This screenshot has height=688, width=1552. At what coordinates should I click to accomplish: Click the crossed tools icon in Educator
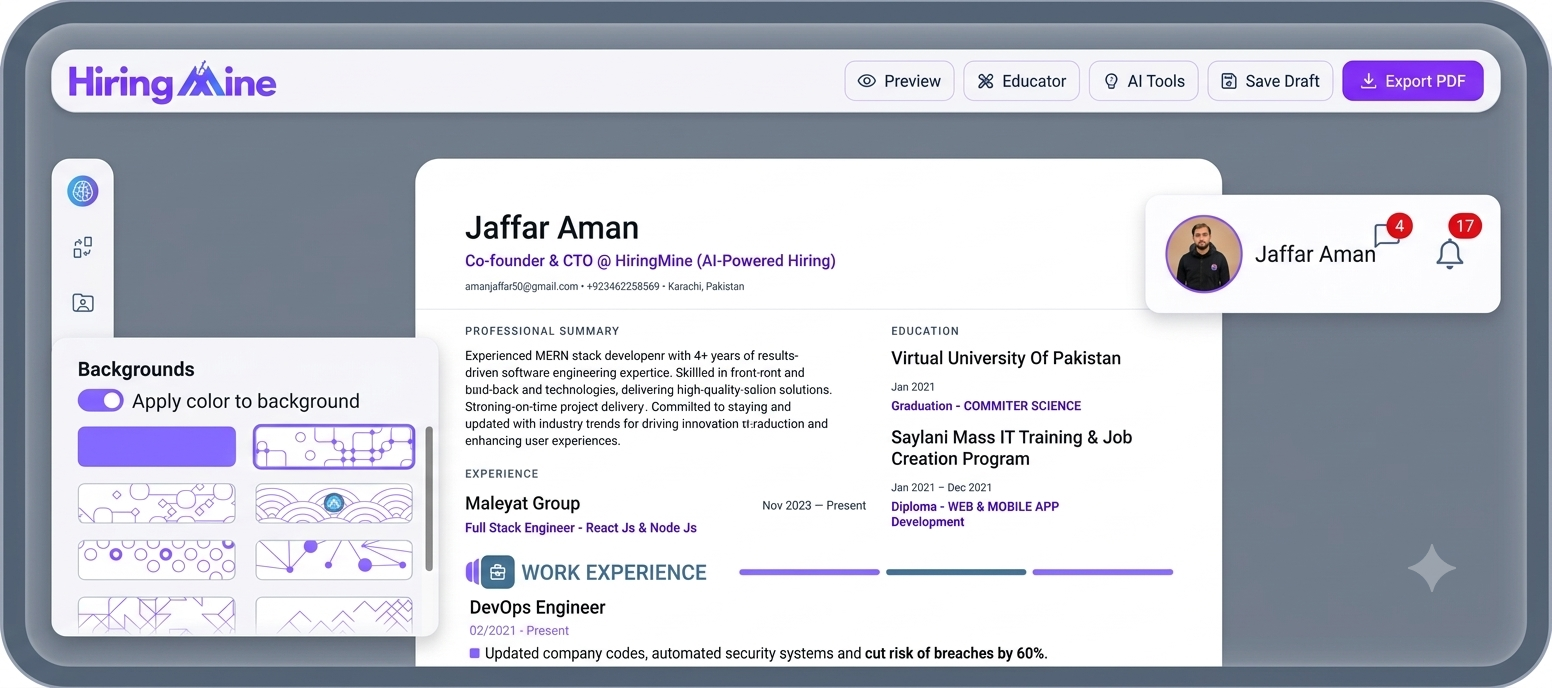click(985, 81)
